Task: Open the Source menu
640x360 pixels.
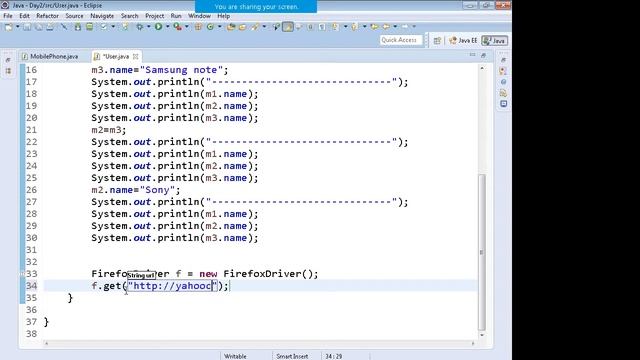Action: (74, 16)
